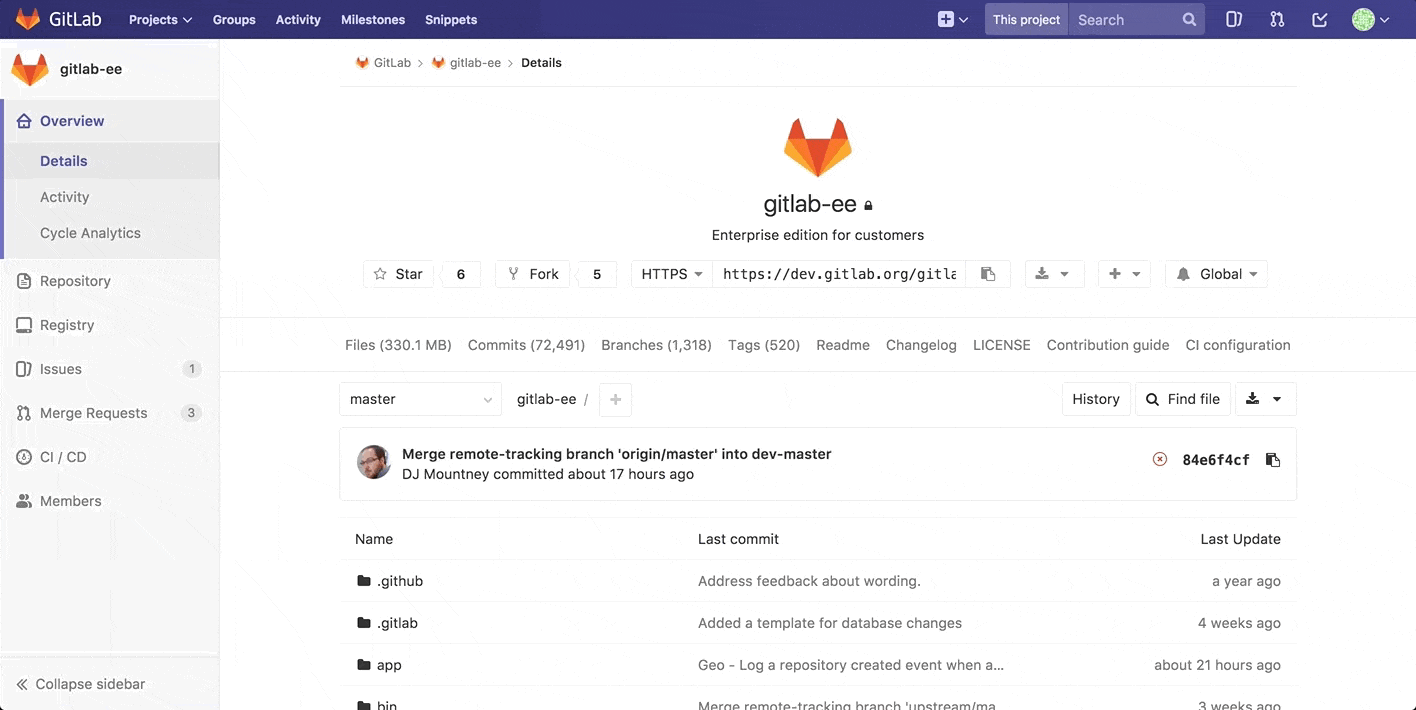Image resolution: width=1416 pixels, height=710 pixels.
Task: Open the CI / CD section in the sidebar
Action: click(63, 457)
